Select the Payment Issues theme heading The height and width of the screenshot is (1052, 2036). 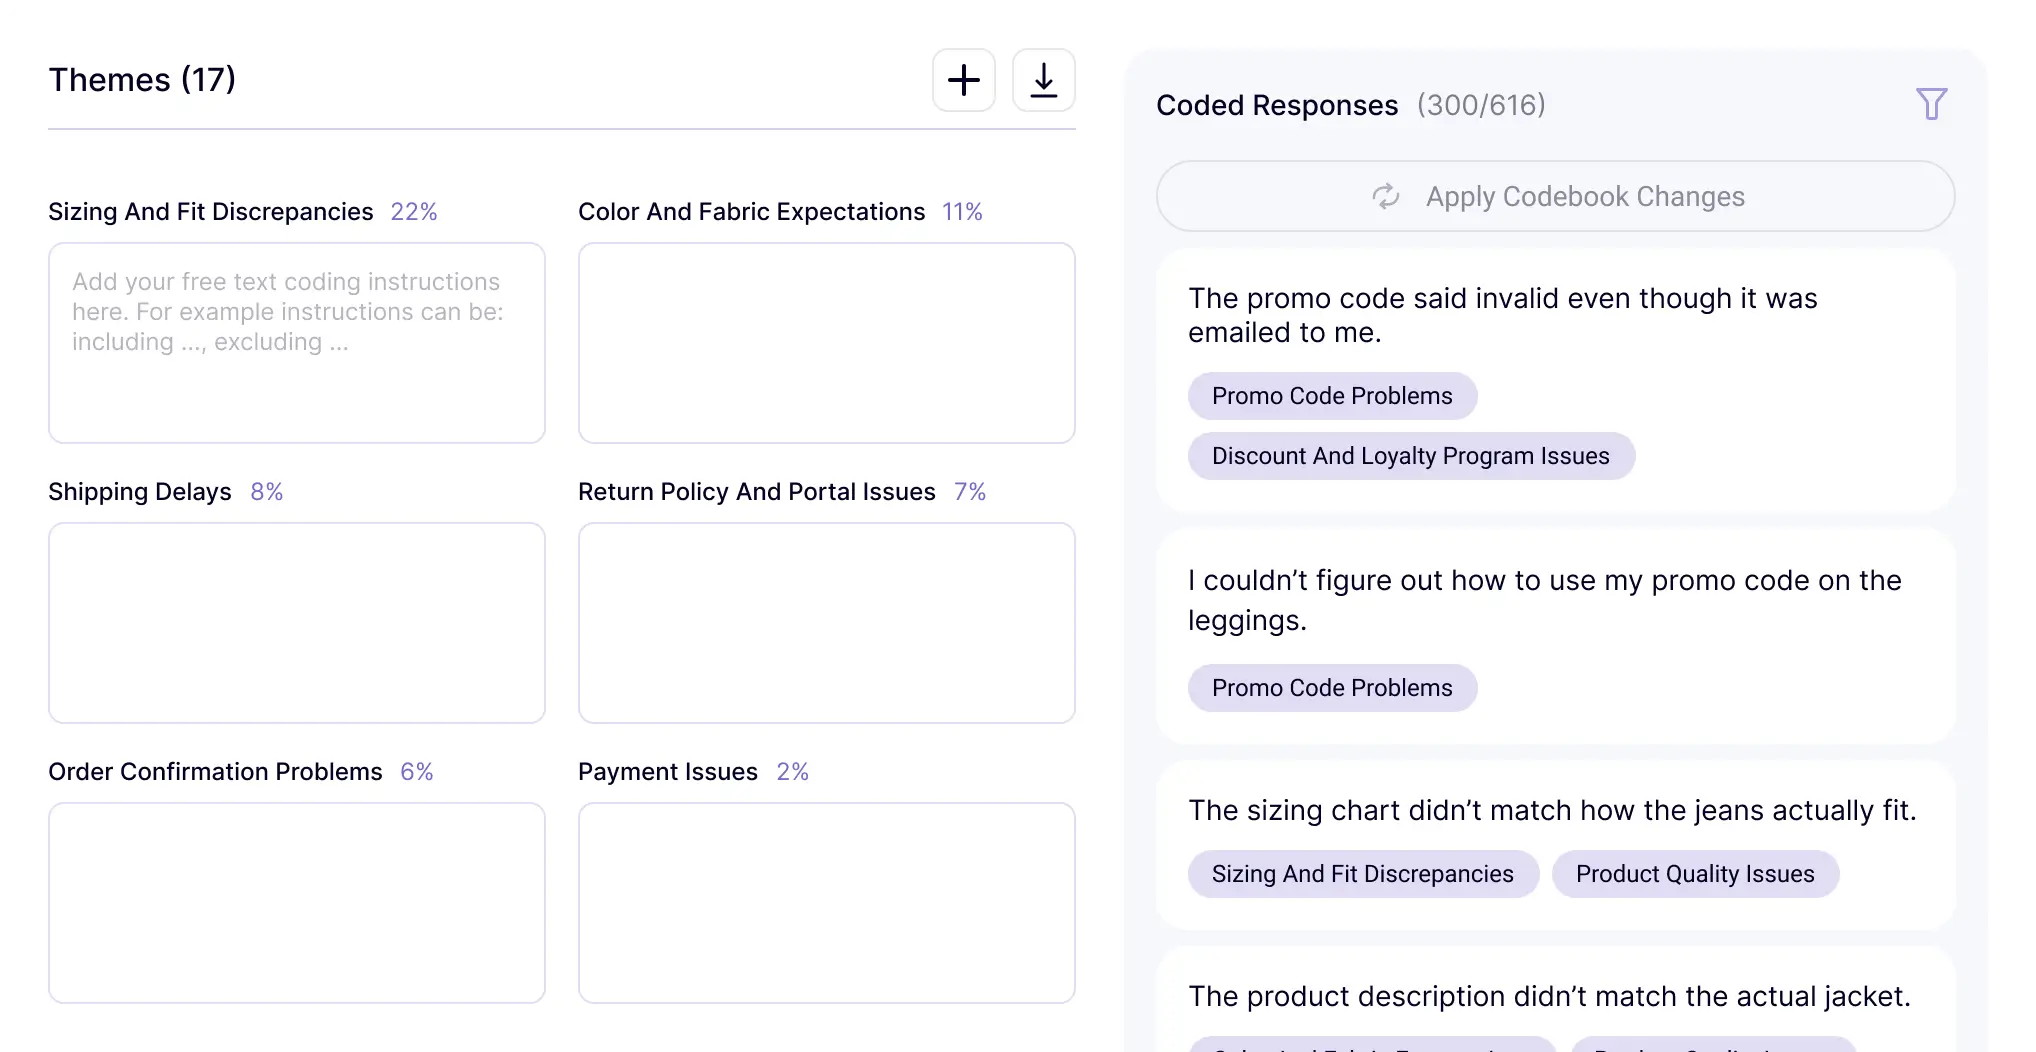[x=667, y=772]
